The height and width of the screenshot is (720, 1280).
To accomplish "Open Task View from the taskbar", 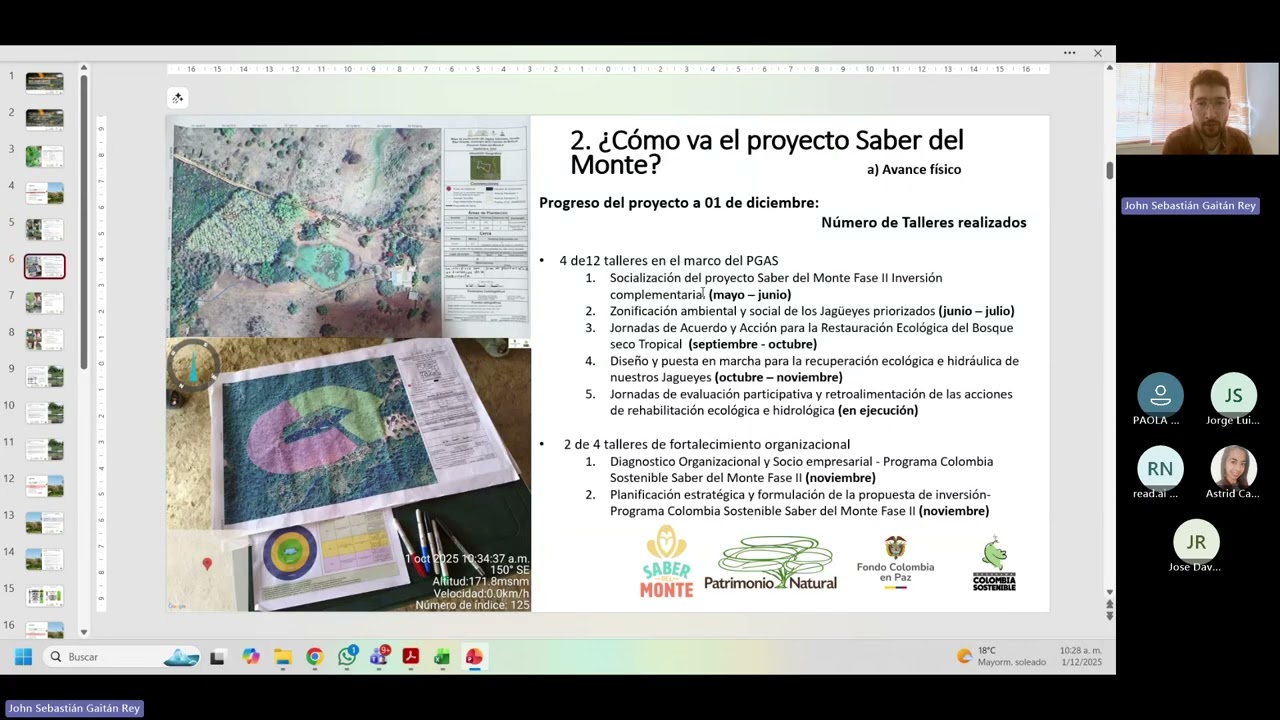I will [x=217, y=657].
